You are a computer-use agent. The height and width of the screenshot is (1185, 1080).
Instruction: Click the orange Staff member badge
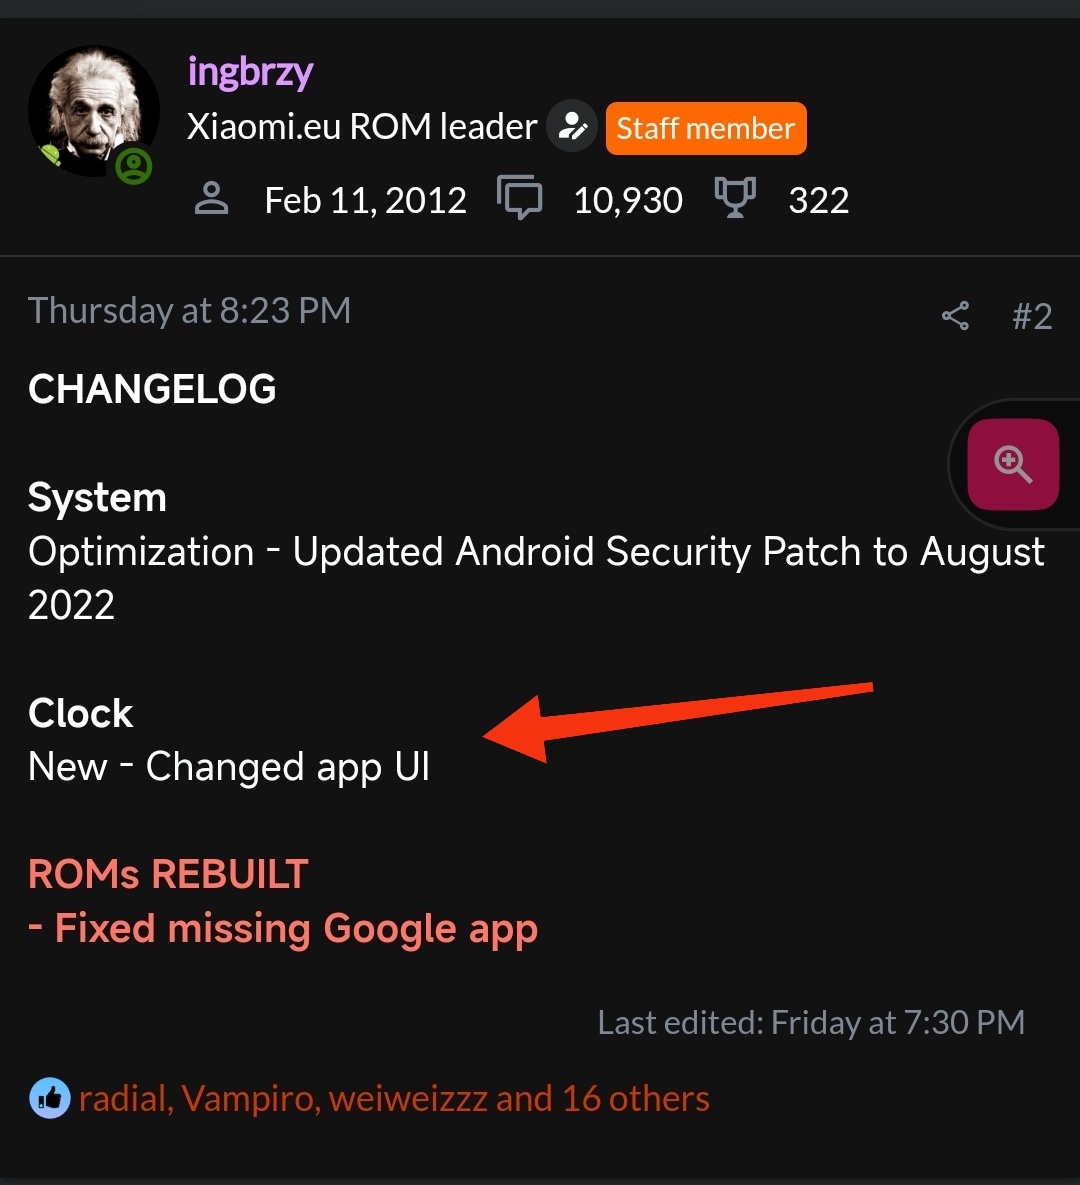[x=706, y=128]
